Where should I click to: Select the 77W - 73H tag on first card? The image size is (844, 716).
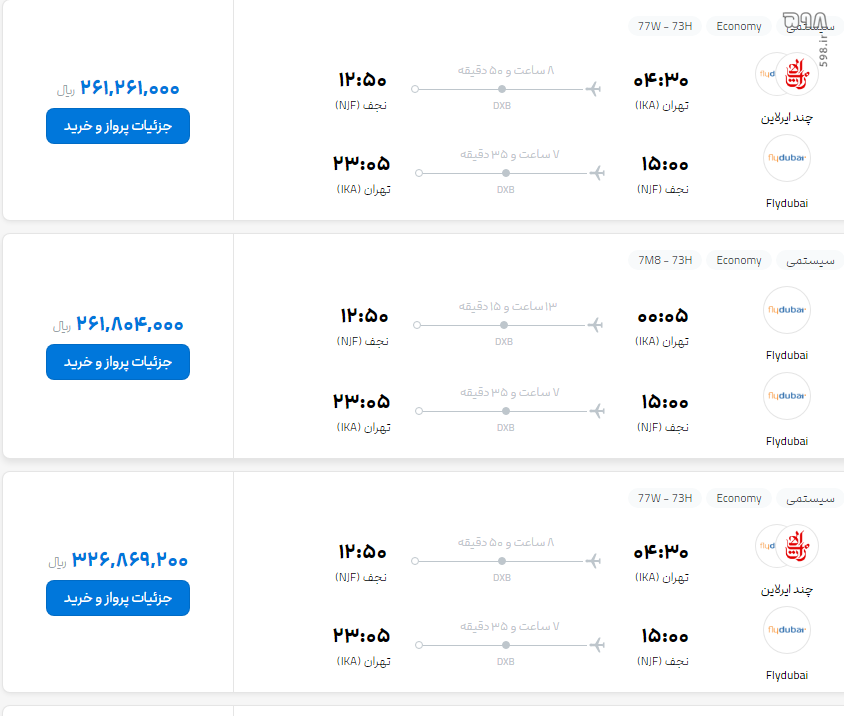pyautogui.click(x=665, y=26)
